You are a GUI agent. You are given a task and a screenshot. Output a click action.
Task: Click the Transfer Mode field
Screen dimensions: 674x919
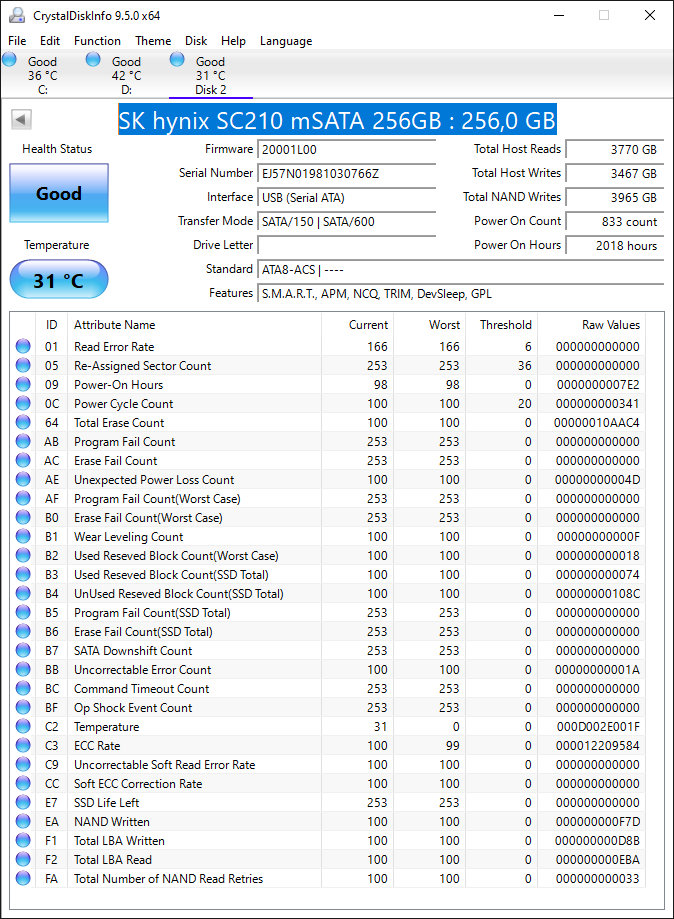coord(347,222)
